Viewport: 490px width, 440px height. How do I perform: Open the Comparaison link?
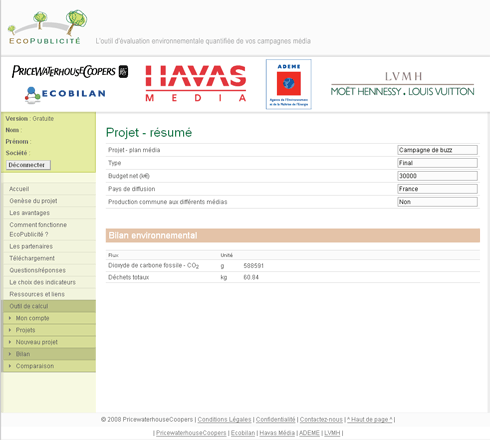(x=35, y=366)
